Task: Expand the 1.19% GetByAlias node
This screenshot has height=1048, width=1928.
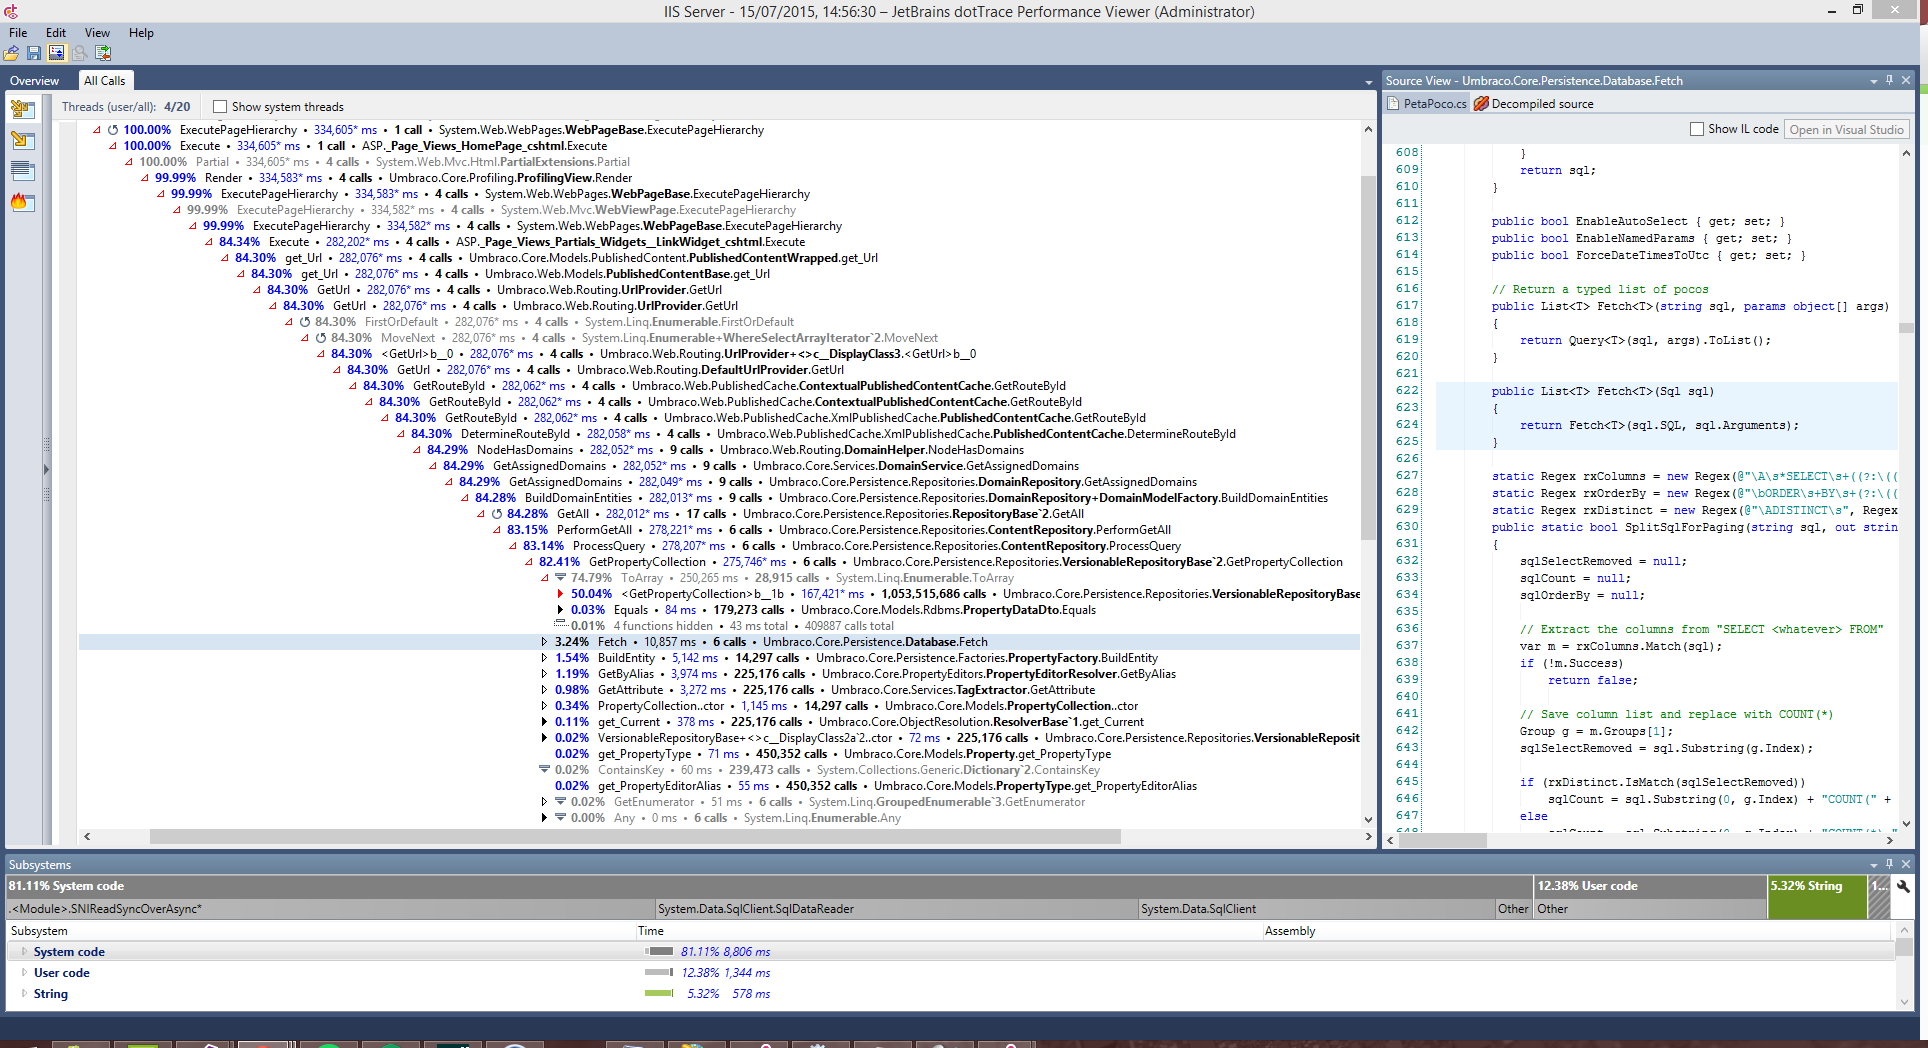Action: point(544,674)
